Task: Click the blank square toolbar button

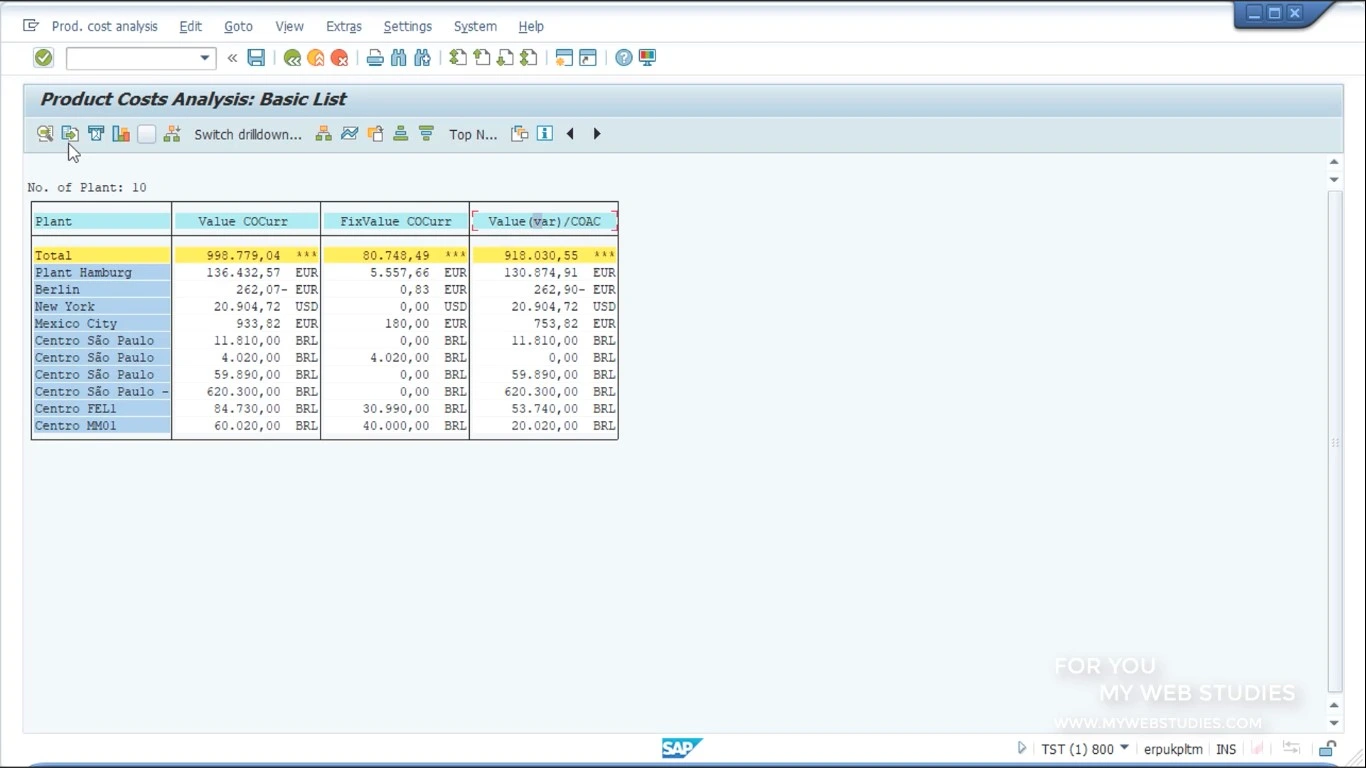Action: (147, 134)
